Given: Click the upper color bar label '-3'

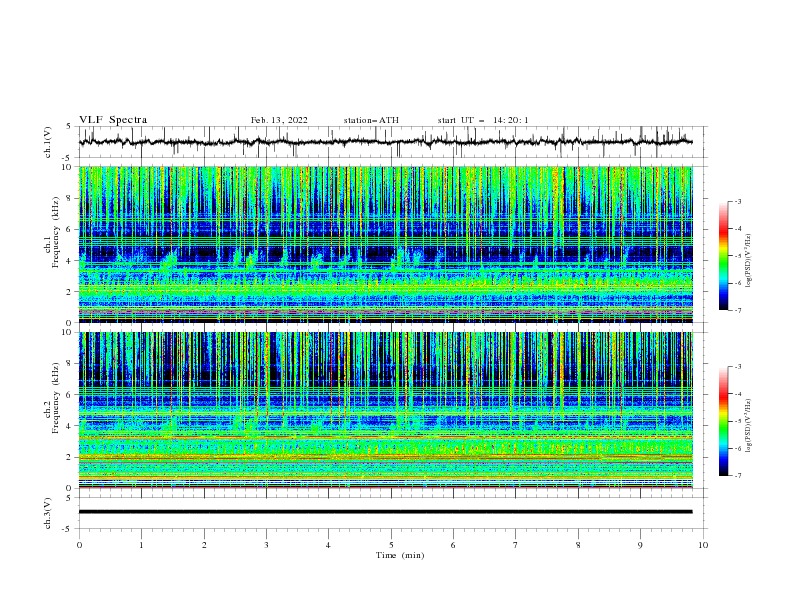Looking at the screenshot, I should point(737,201).
